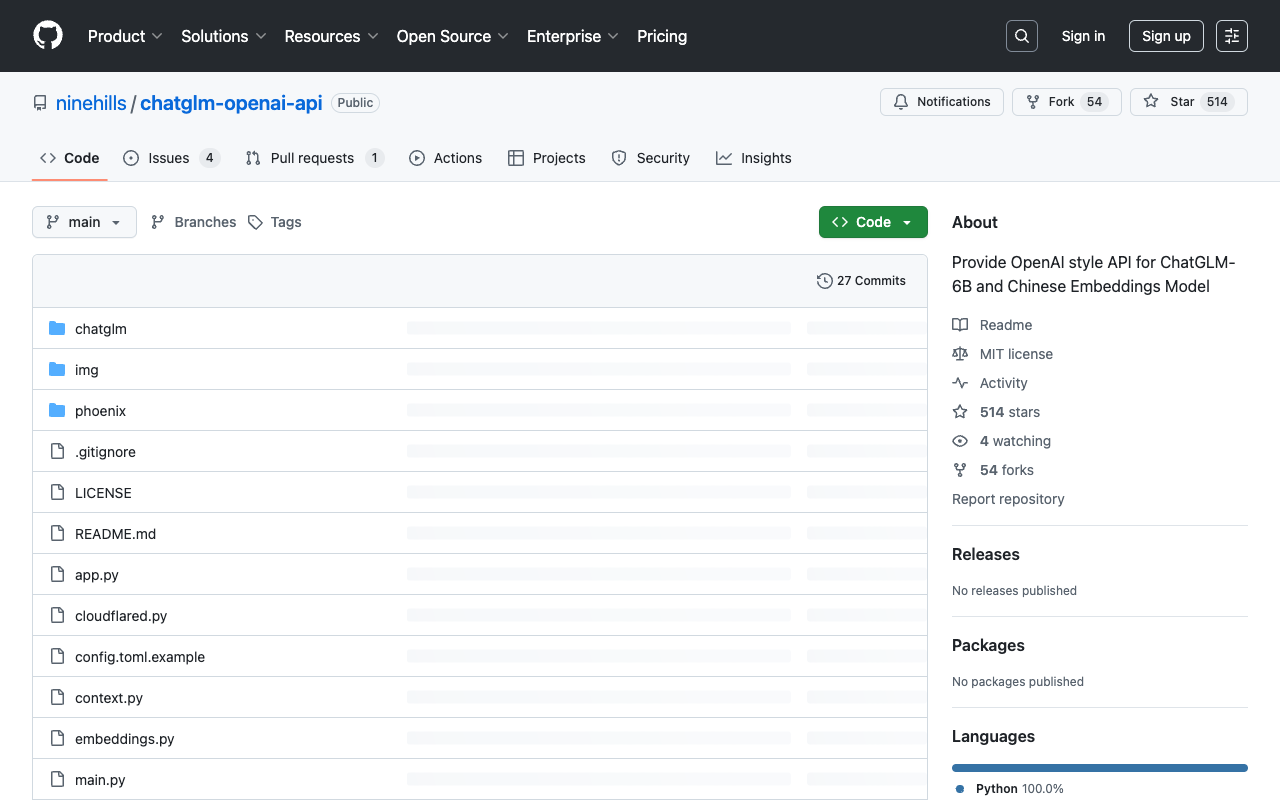Expand the Solutions menu
This screenshot has height=800, width=1280.
[224, 36]
